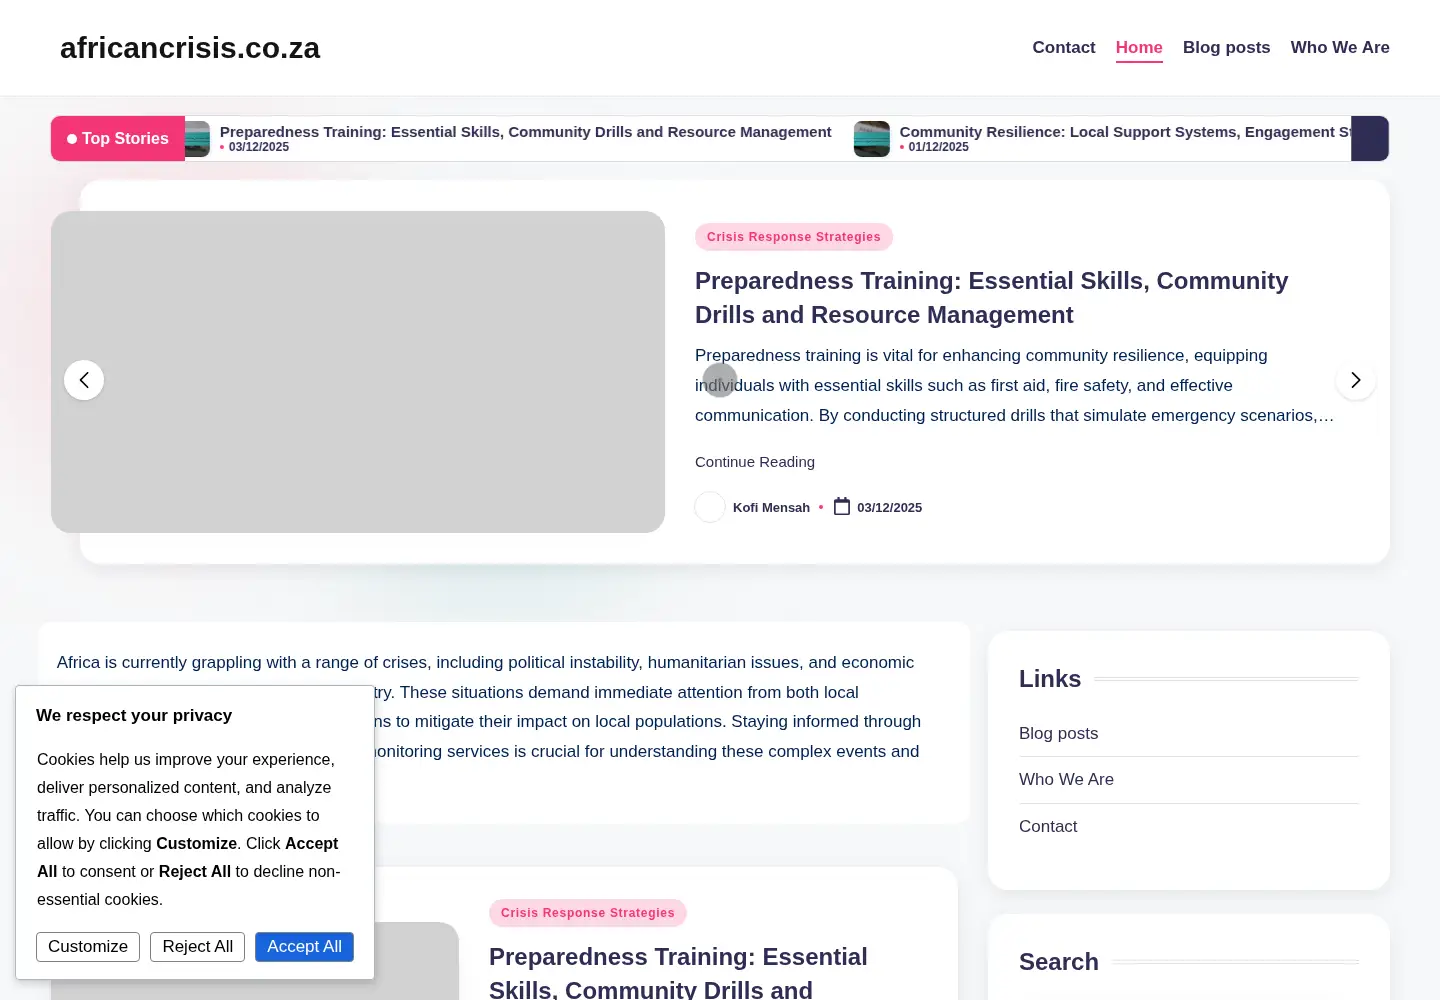Click the Links sidebar heading
The width and height of the screenshot is (1440, 1000).
point(1050,679)
